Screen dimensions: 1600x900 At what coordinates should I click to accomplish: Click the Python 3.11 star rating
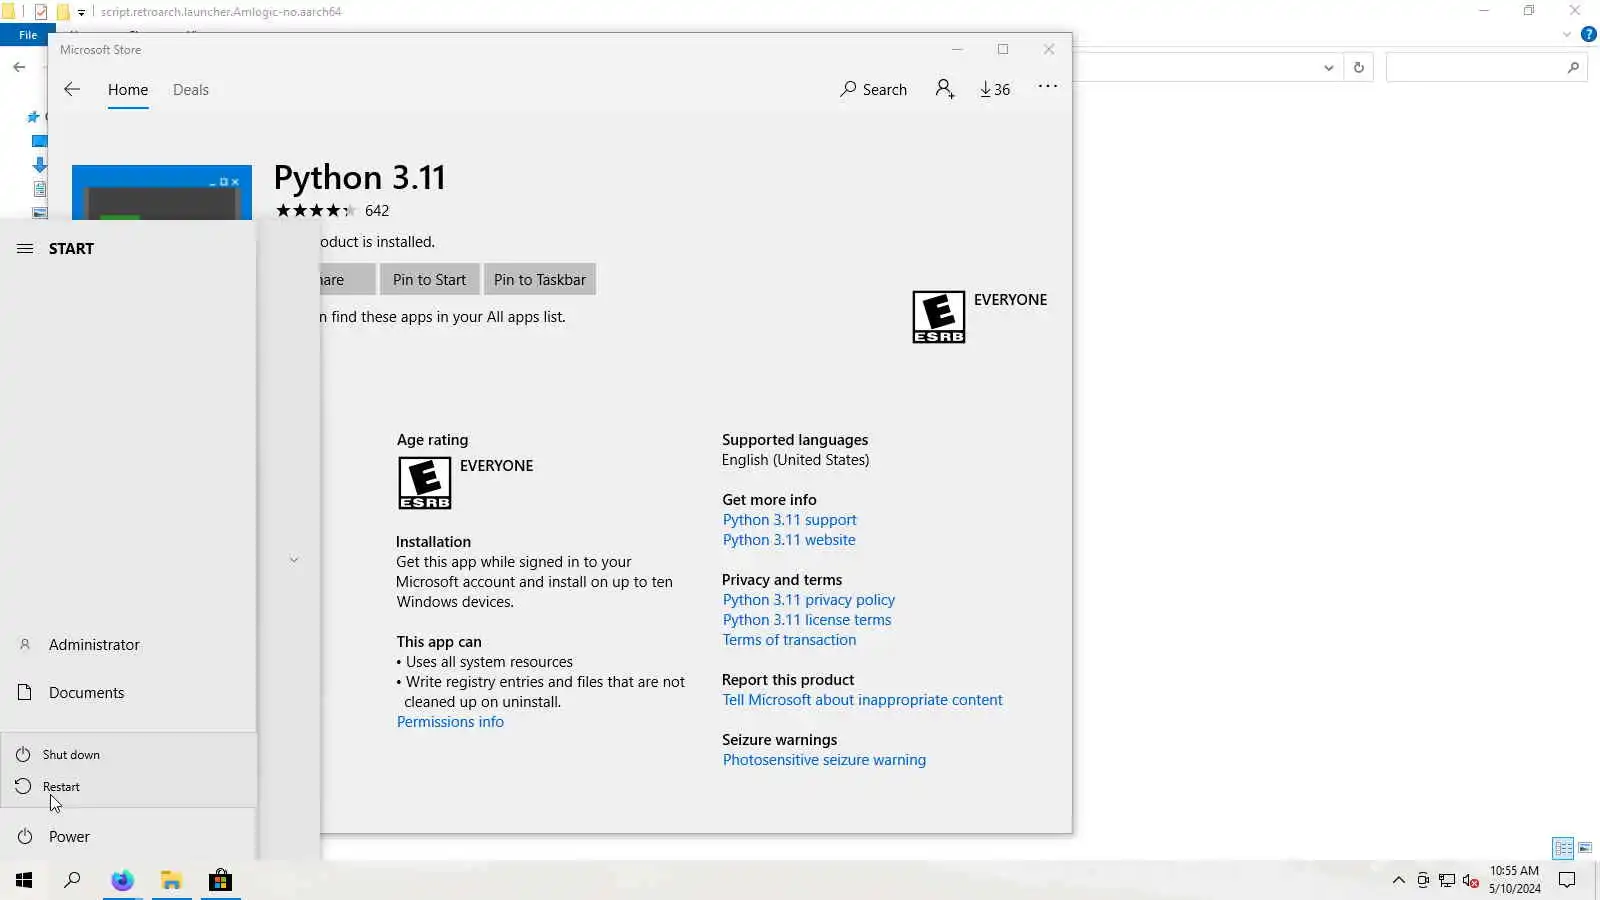tap(315, 211)
